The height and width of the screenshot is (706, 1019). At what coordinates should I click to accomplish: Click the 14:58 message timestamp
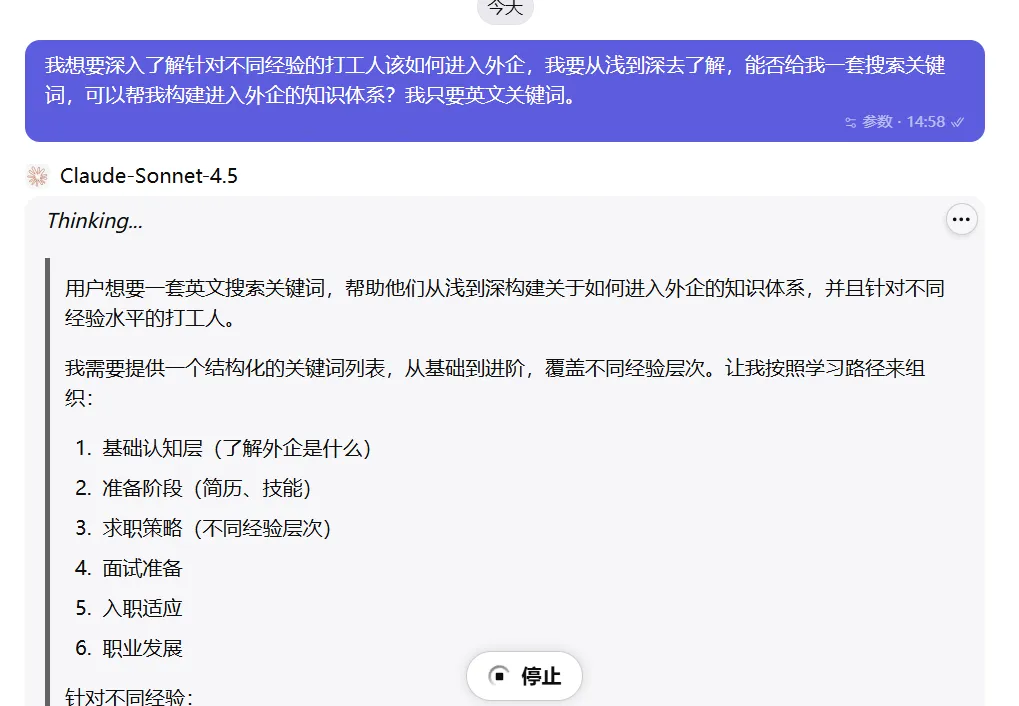click(925, 122)
